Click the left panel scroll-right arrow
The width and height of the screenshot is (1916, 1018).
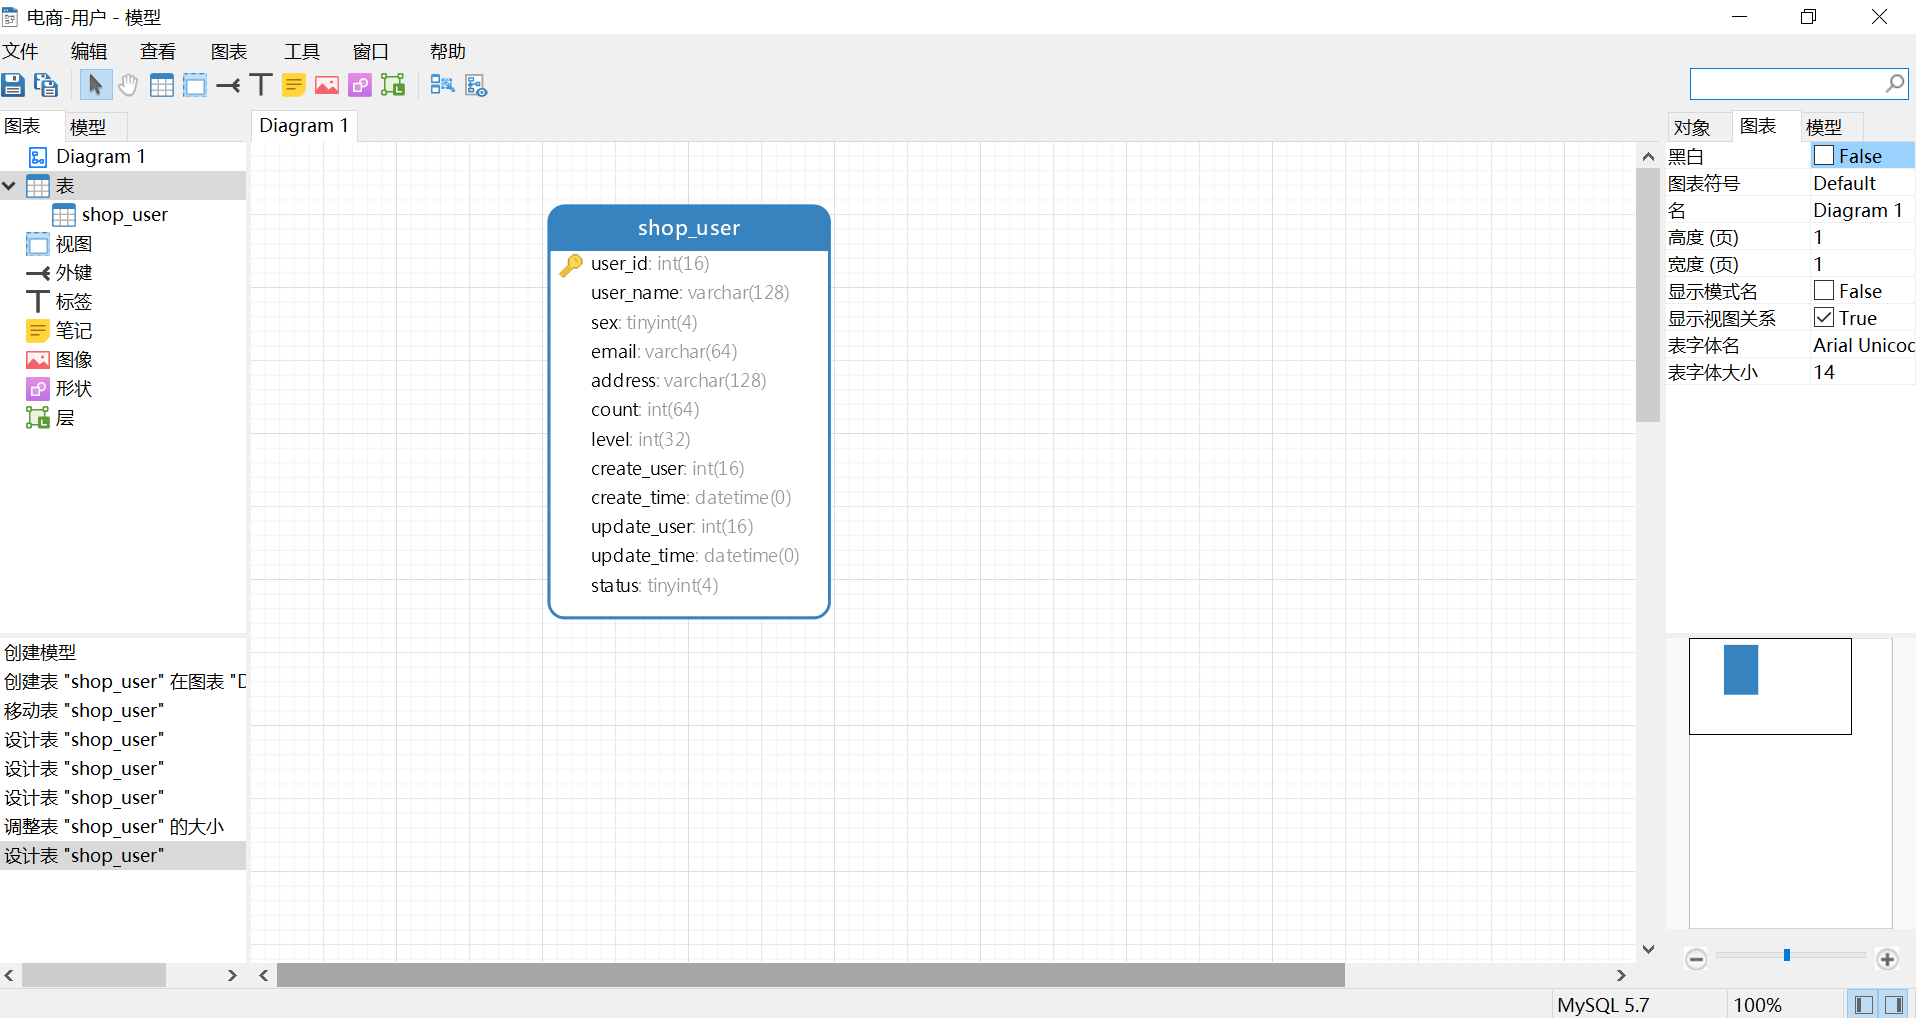pos(232,975)
